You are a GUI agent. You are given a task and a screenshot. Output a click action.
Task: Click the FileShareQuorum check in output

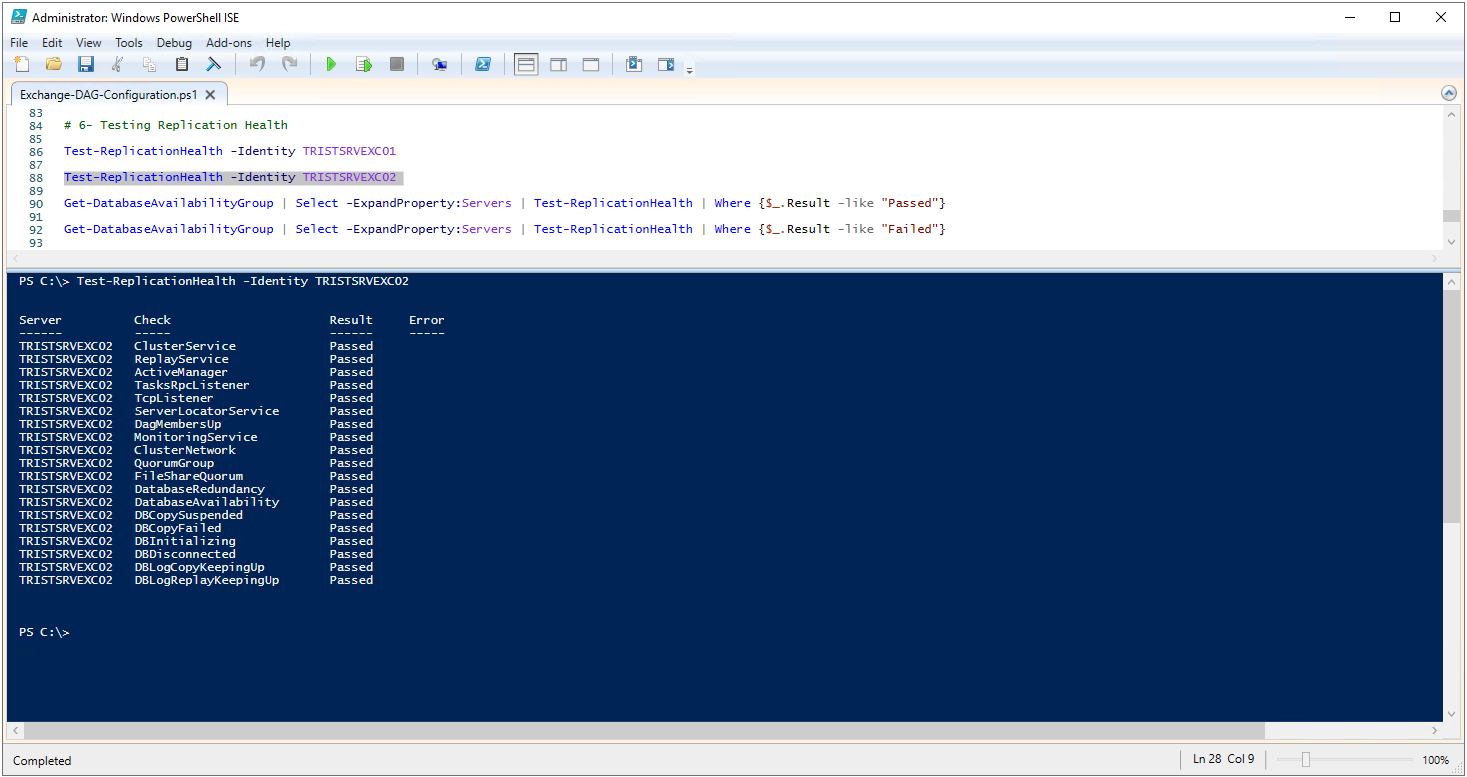click(189, 476)
